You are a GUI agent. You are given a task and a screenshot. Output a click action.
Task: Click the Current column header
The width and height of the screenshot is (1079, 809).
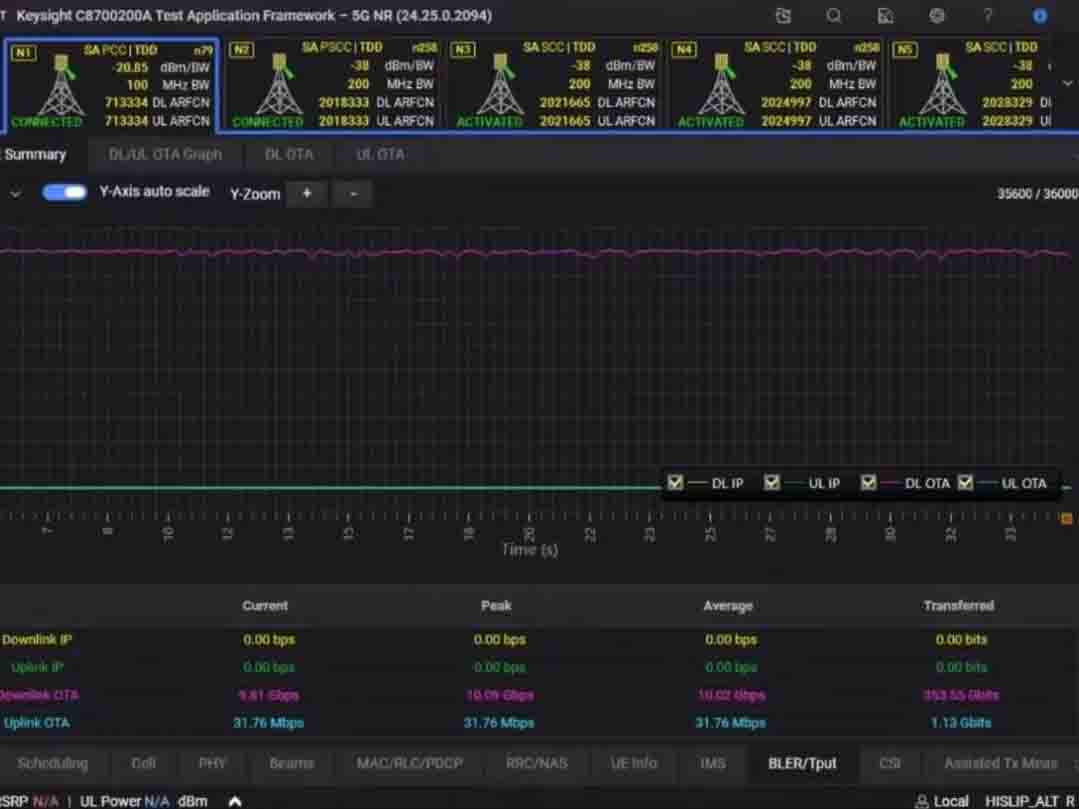(265, 606)
